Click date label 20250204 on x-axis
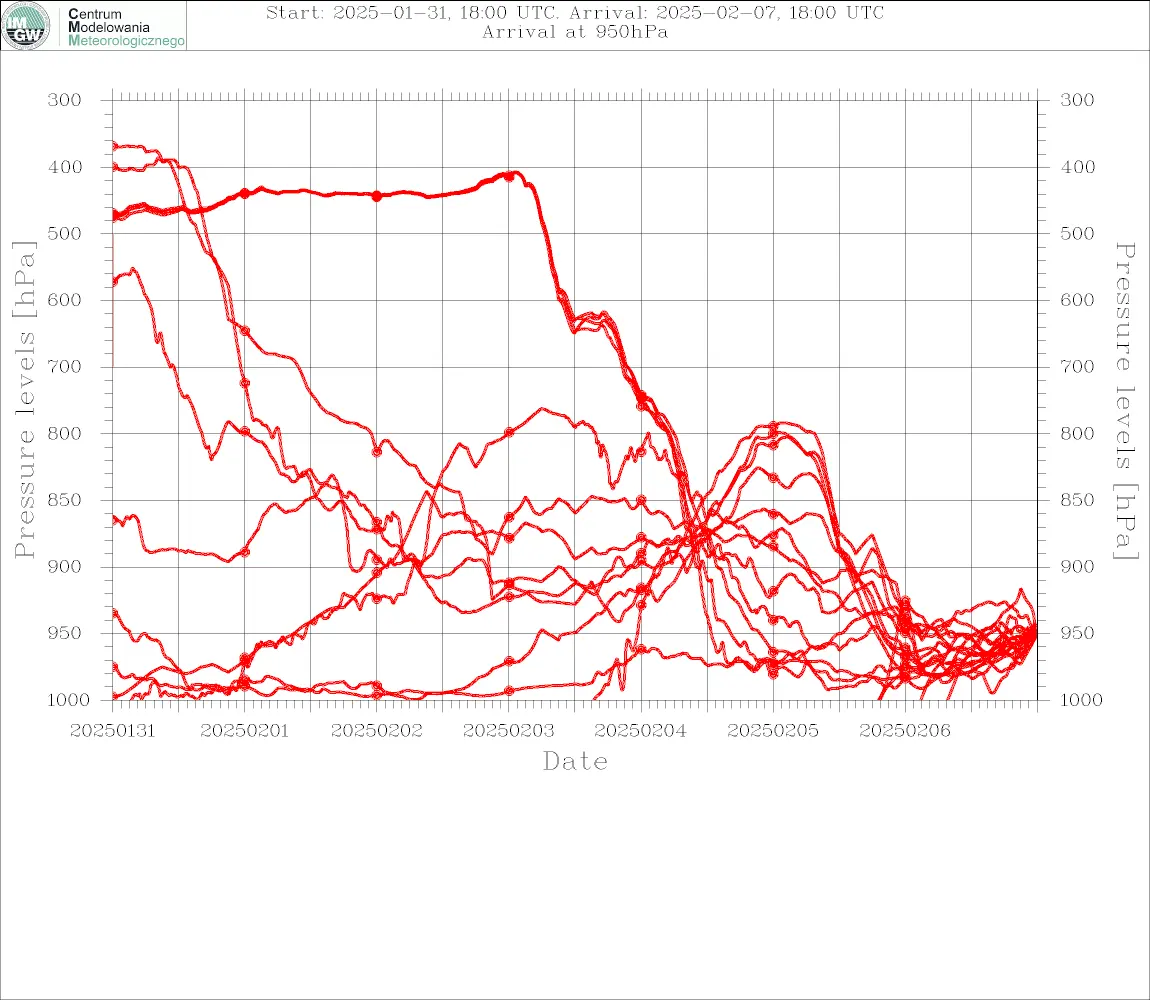Image resolution: width=1150 pixels, height=1000 pixels. 641,731
